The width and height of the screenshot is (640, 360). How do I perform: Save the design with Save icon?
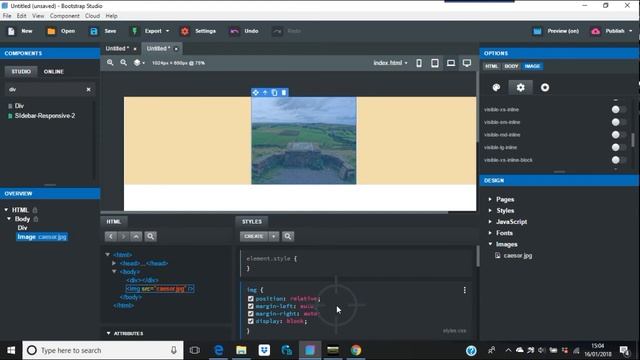click(x=93, y=31)
